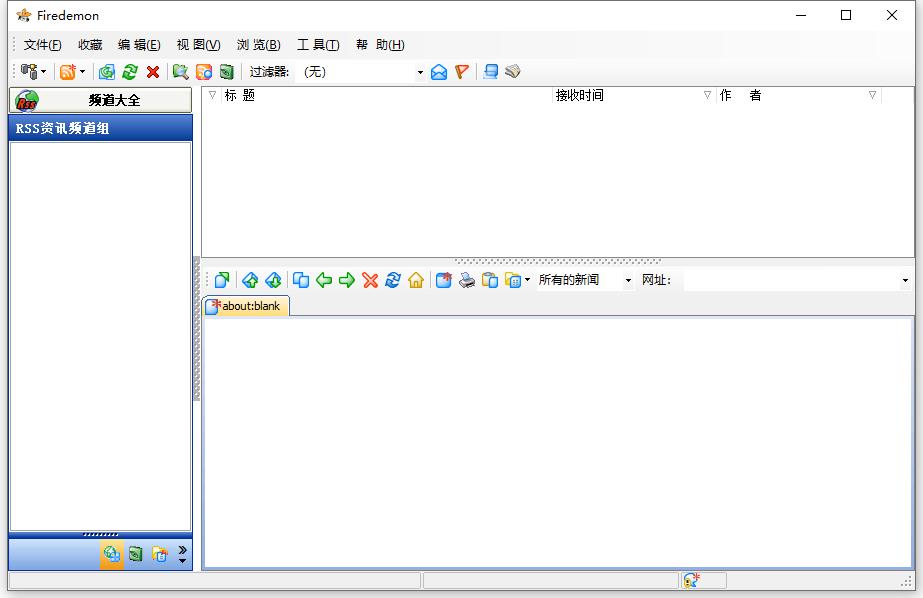923x598 pixels.
Task: Click the search magnifier icon
Action: (x=181, y=72)
